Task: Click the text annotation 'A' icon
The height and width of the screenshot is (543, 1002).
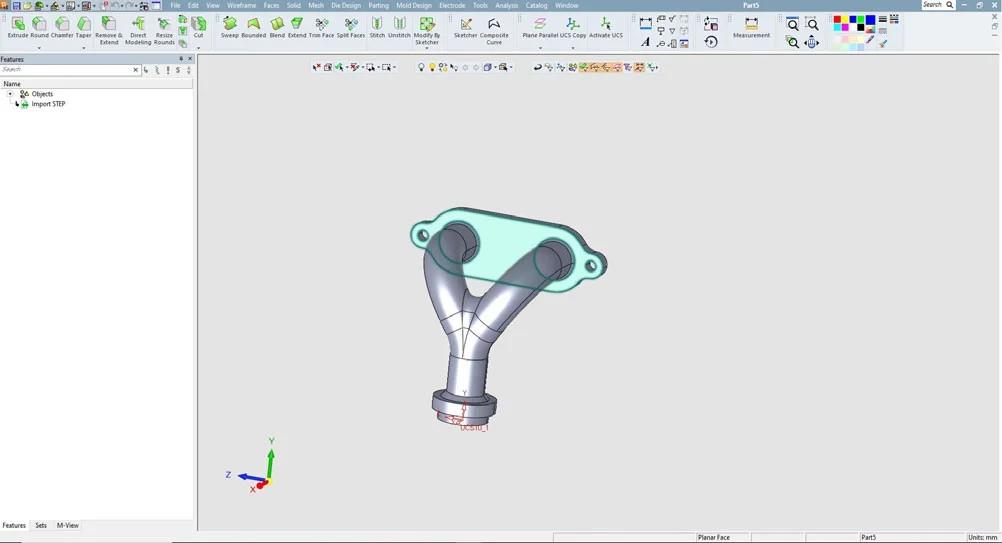Action: tap(645, 42)
